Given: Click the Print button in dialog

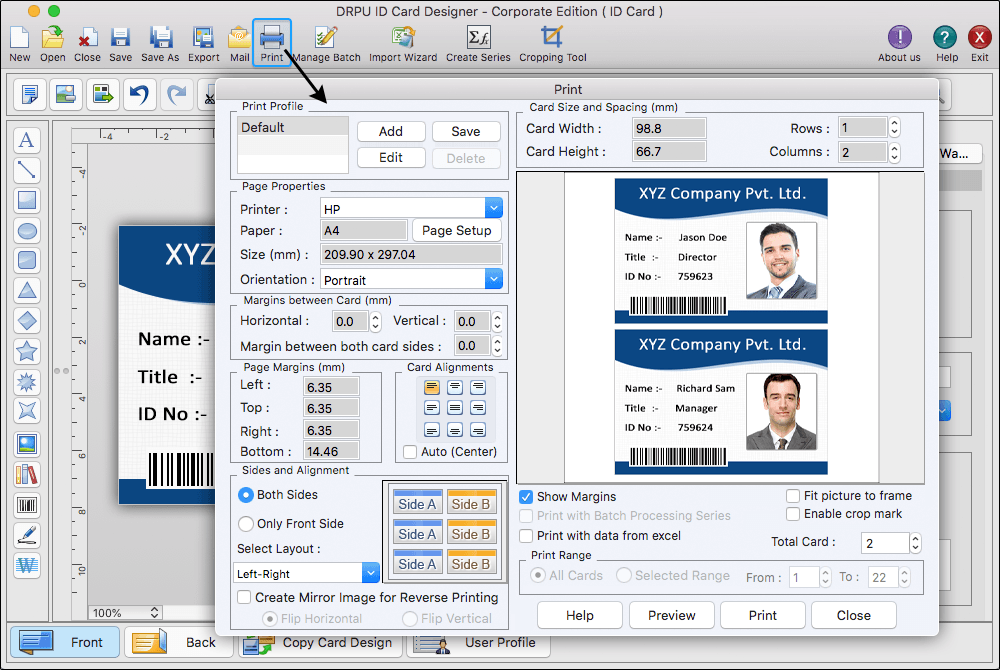Looking at the screenshot, I should [x=763, y=615].
